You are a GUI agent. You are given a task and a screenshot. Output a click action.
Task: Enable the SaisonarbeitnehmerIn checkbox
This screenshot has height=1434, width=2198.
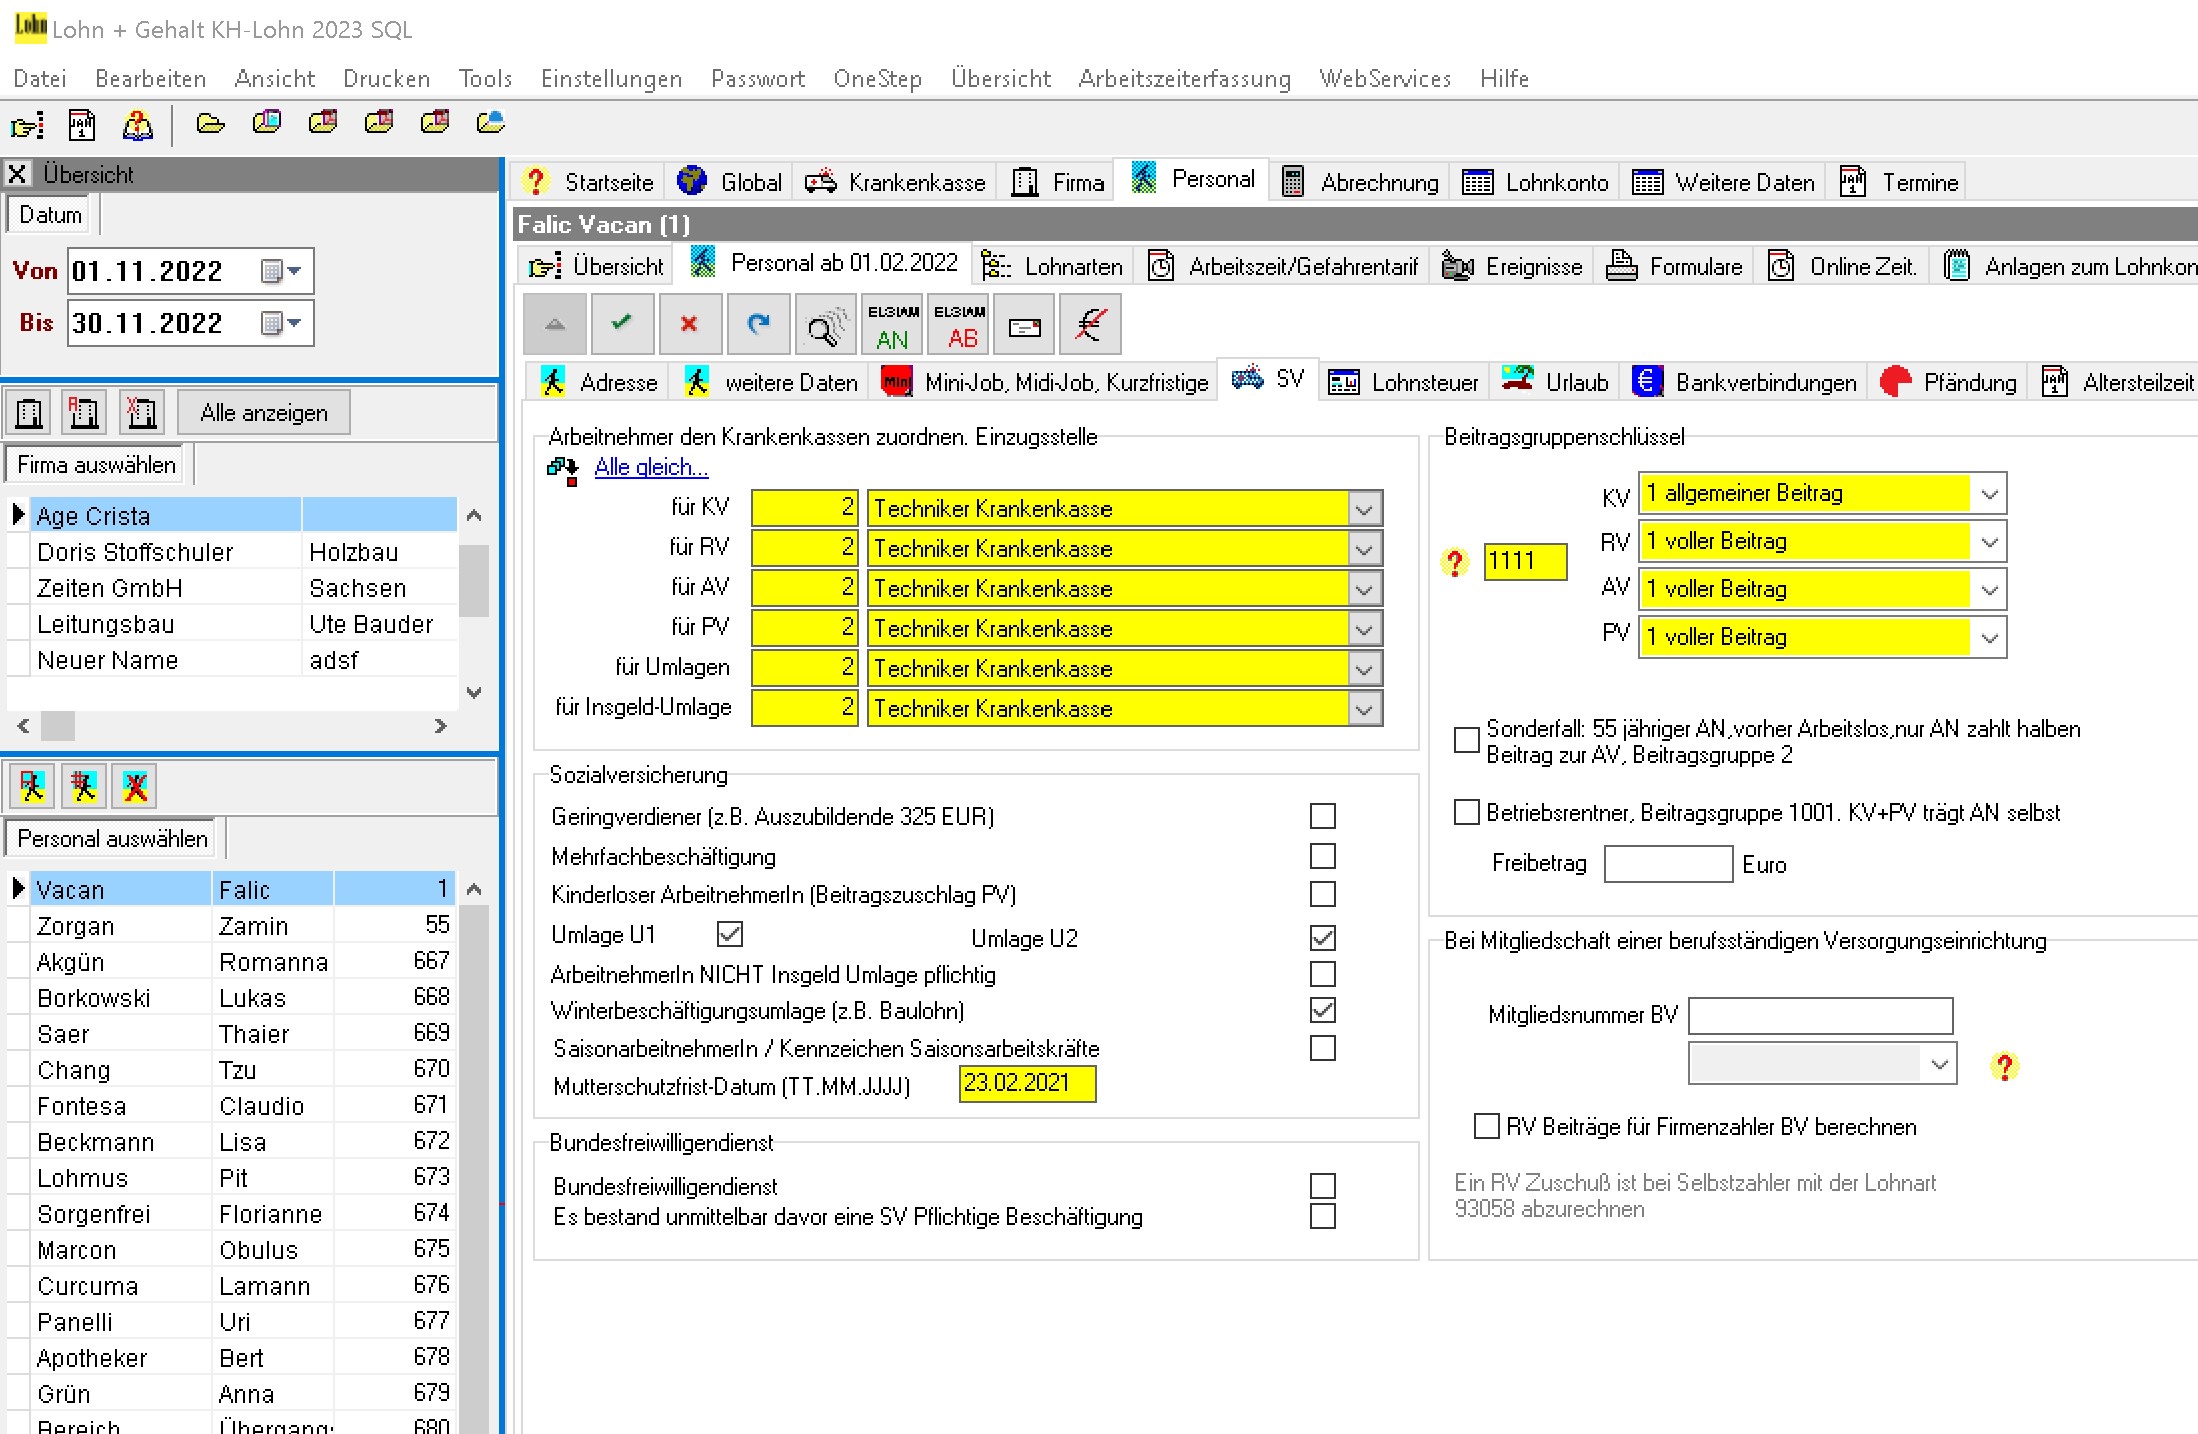pyautogui.click(x=1323, y=1048)
